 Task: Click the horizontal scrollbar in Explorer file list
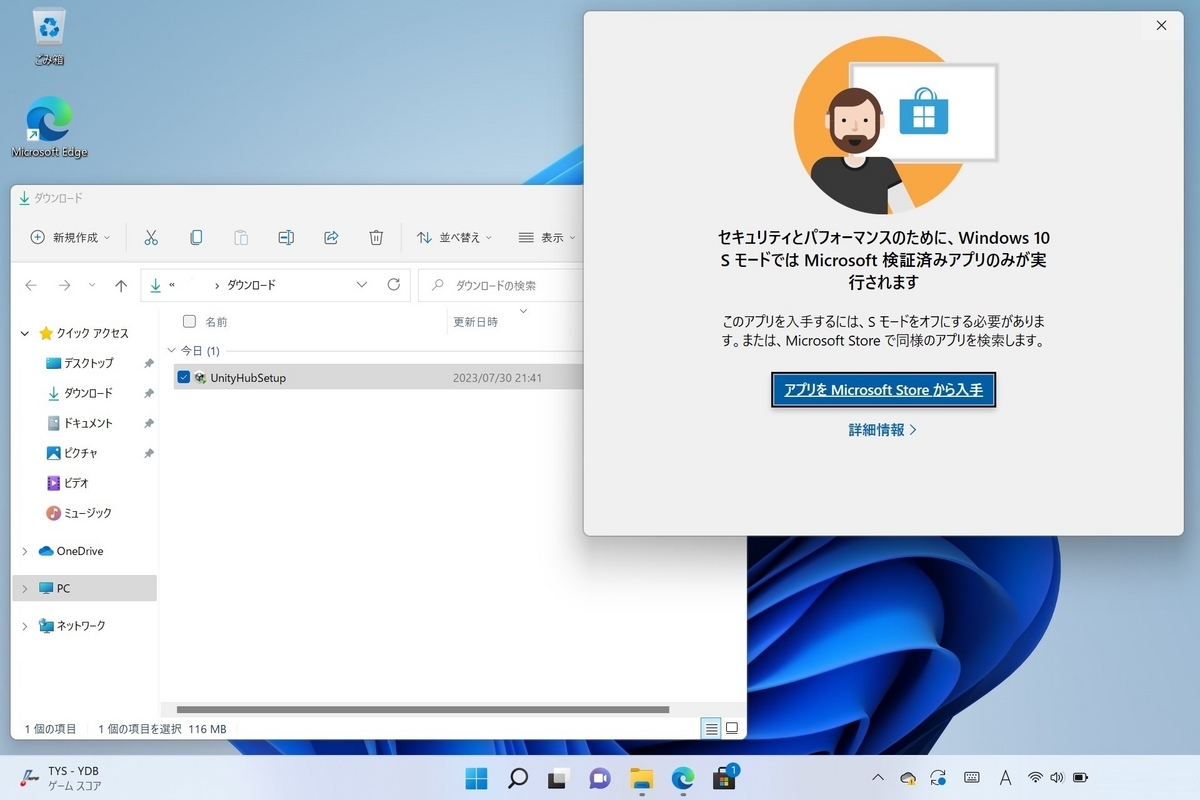pos(423,709)
